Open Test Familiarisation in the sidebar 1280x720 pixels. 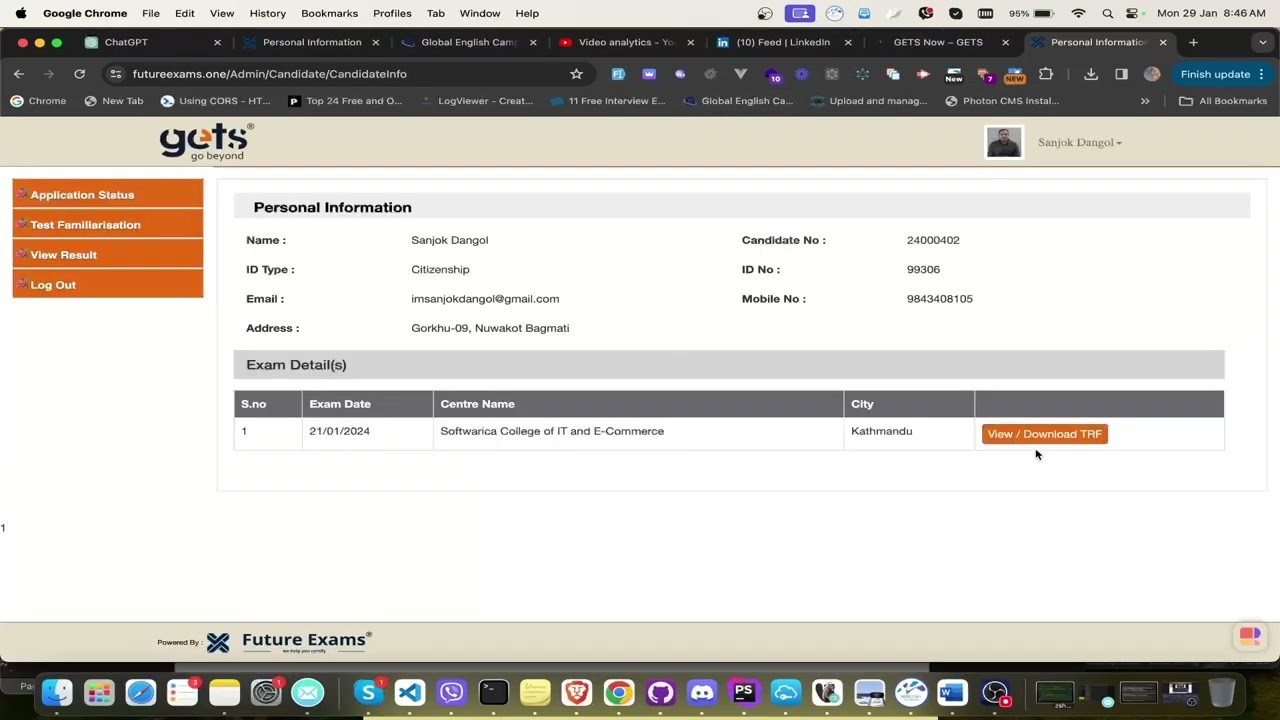108,224
